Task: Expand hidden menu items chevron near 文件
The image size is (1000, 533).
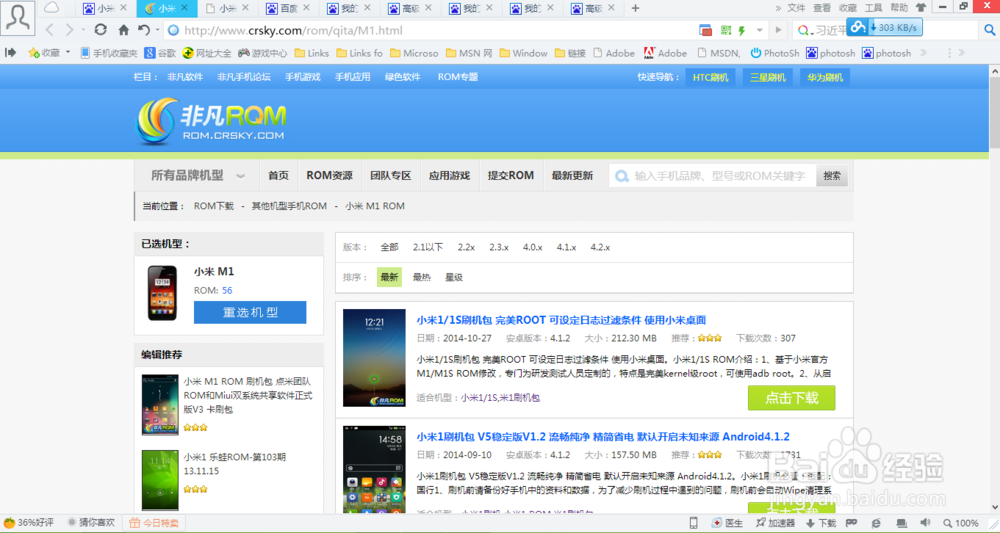Action: pos(777,8)
